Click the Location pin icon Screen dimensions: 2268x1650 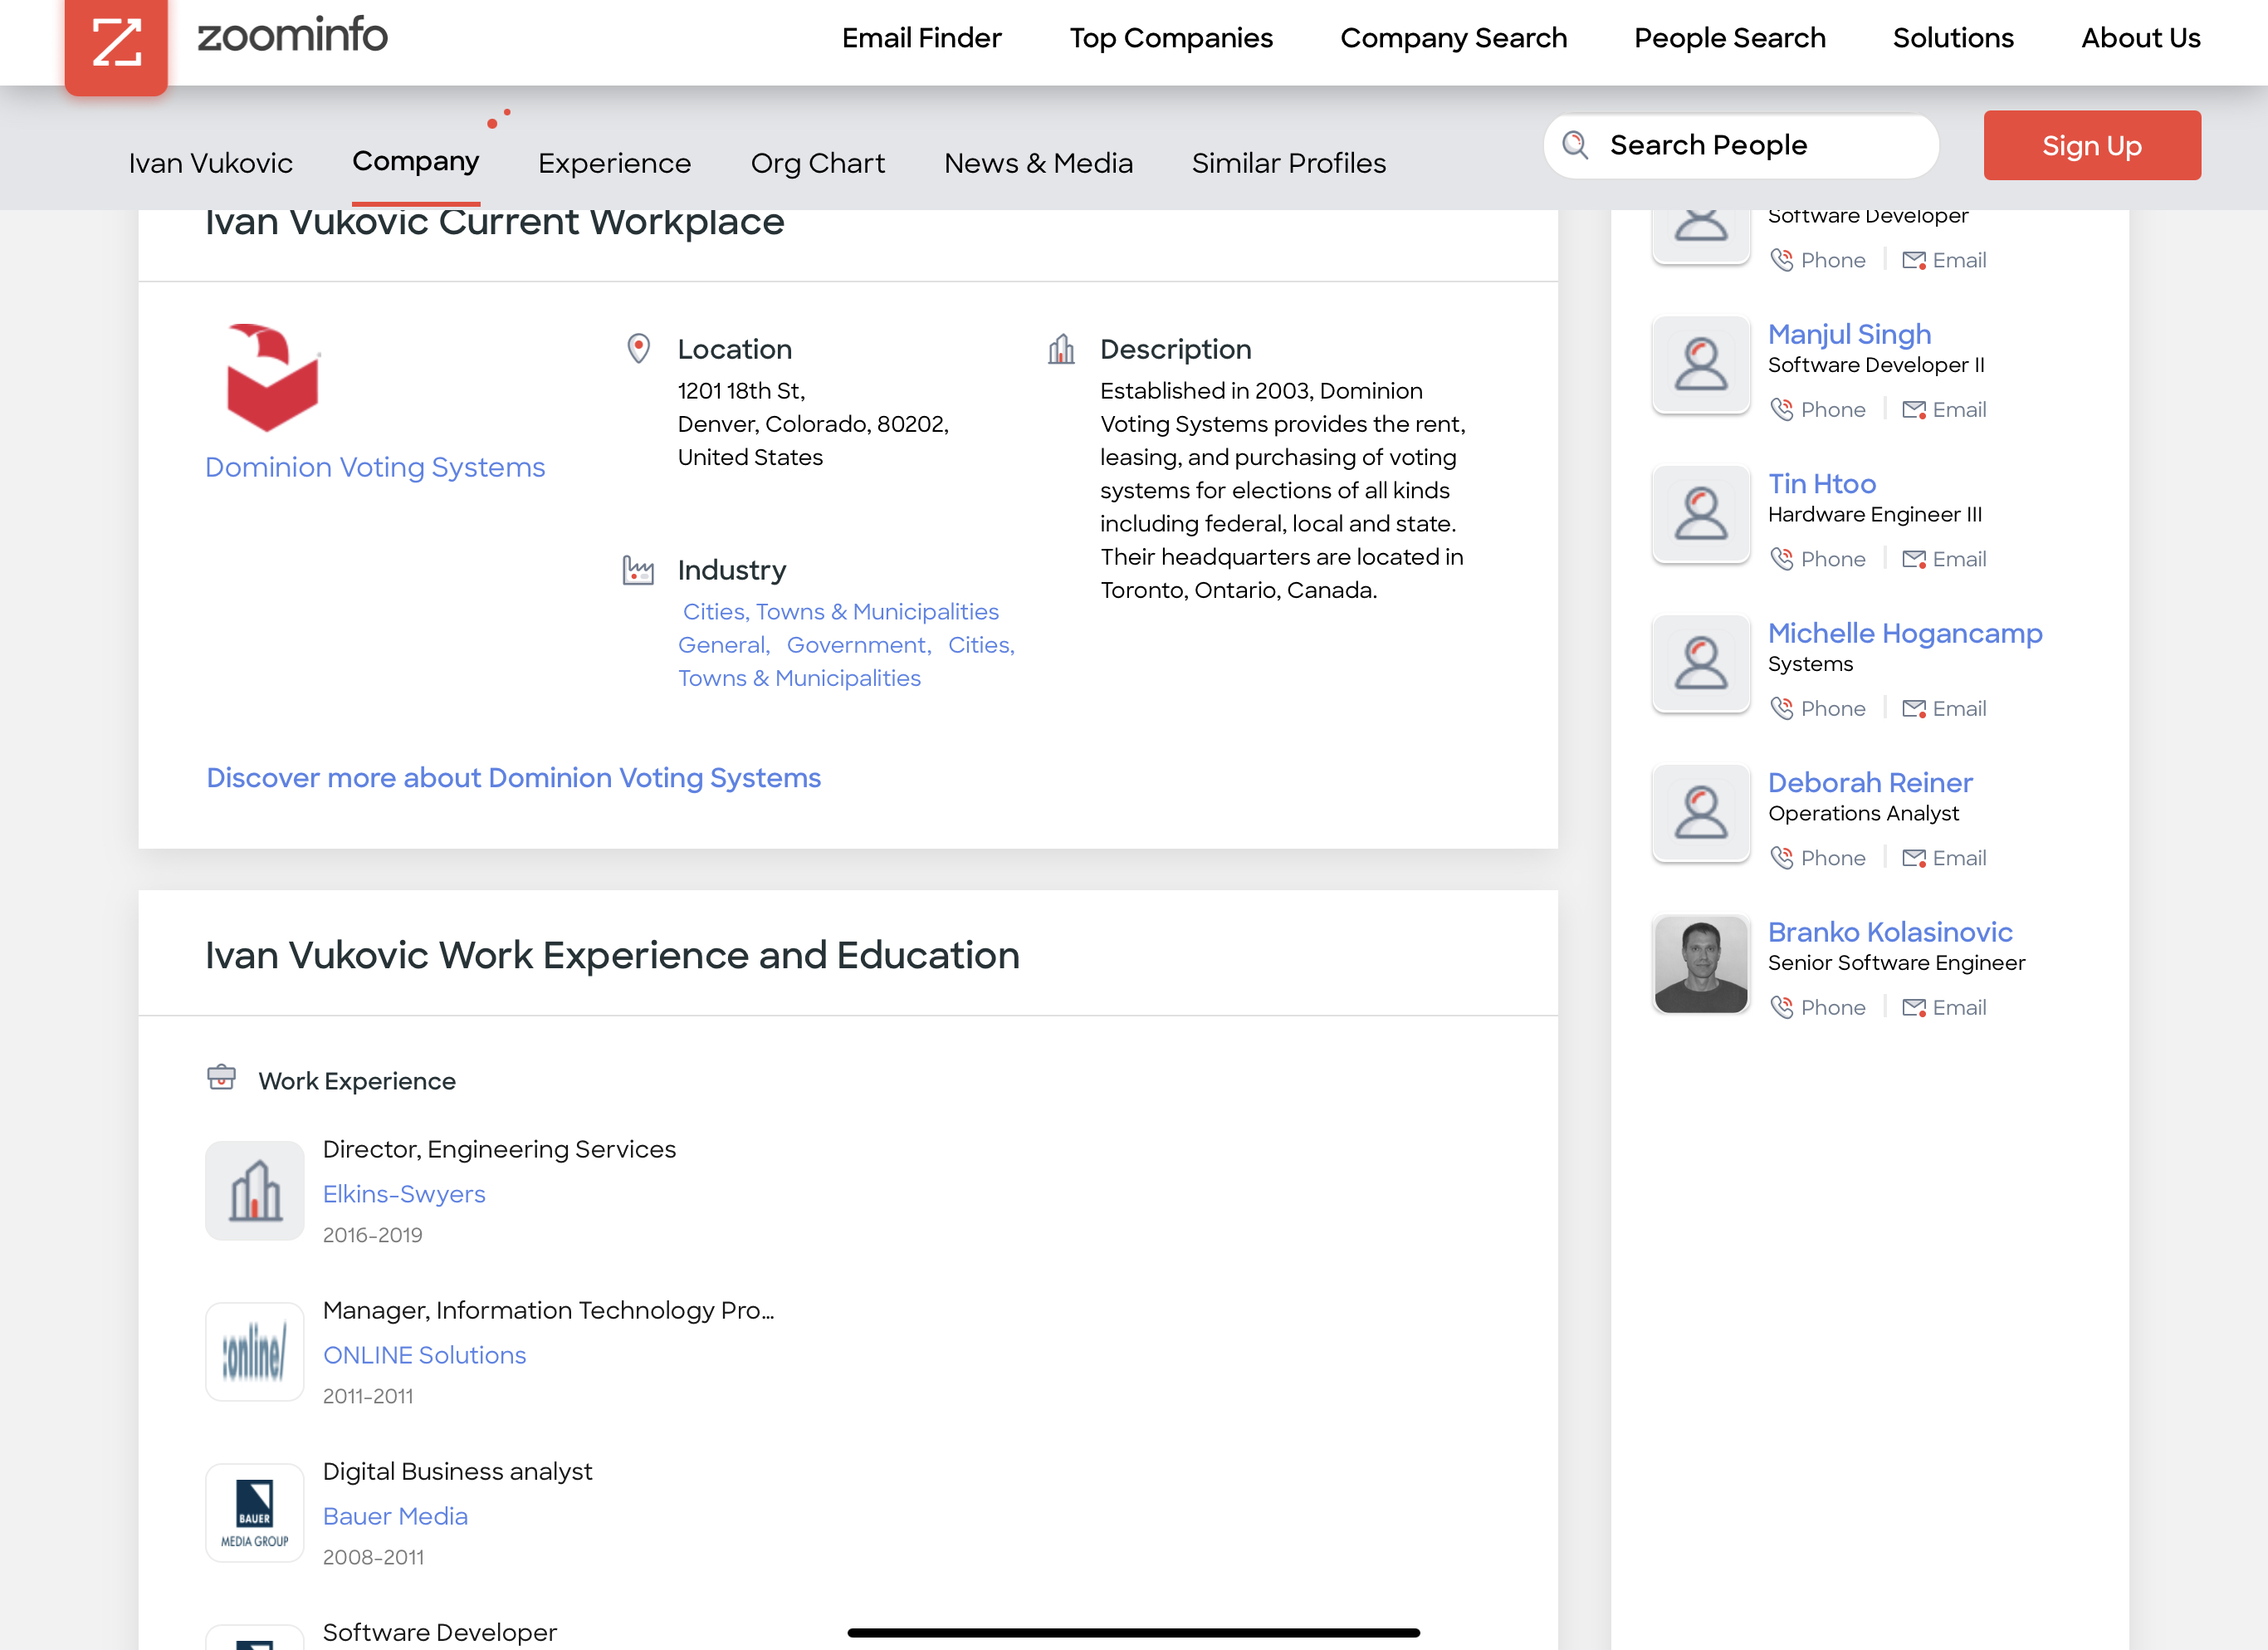(x=638, y=349)
